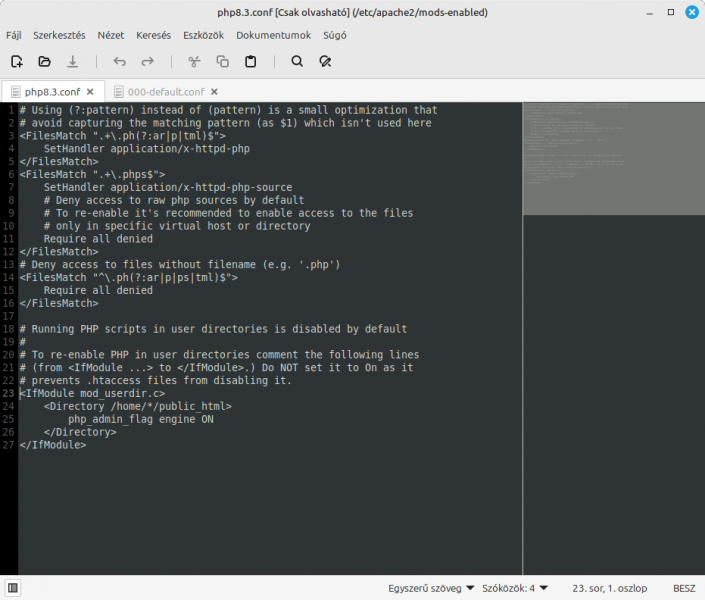Click line number 17 in gutter

9,316
